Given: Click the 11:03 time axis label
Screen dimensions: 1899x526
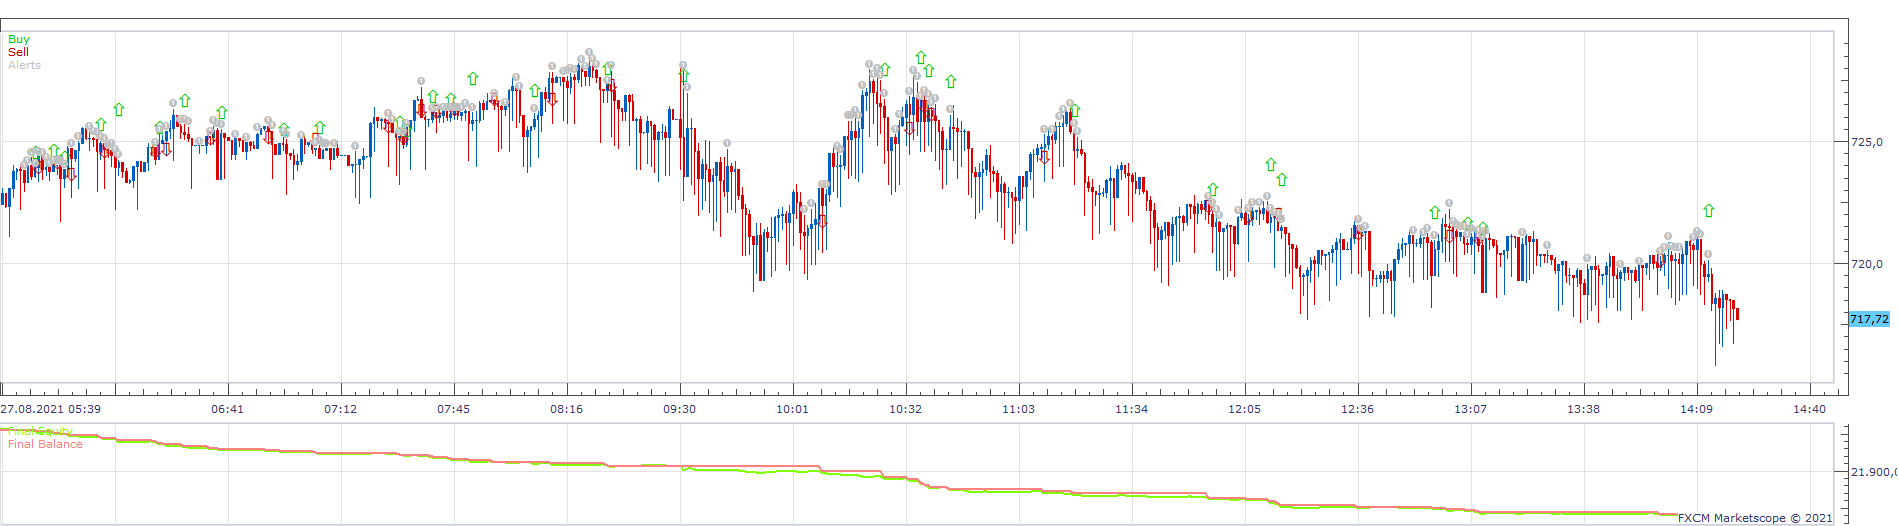Looking at the screenshot, I should pos(1018,409).
